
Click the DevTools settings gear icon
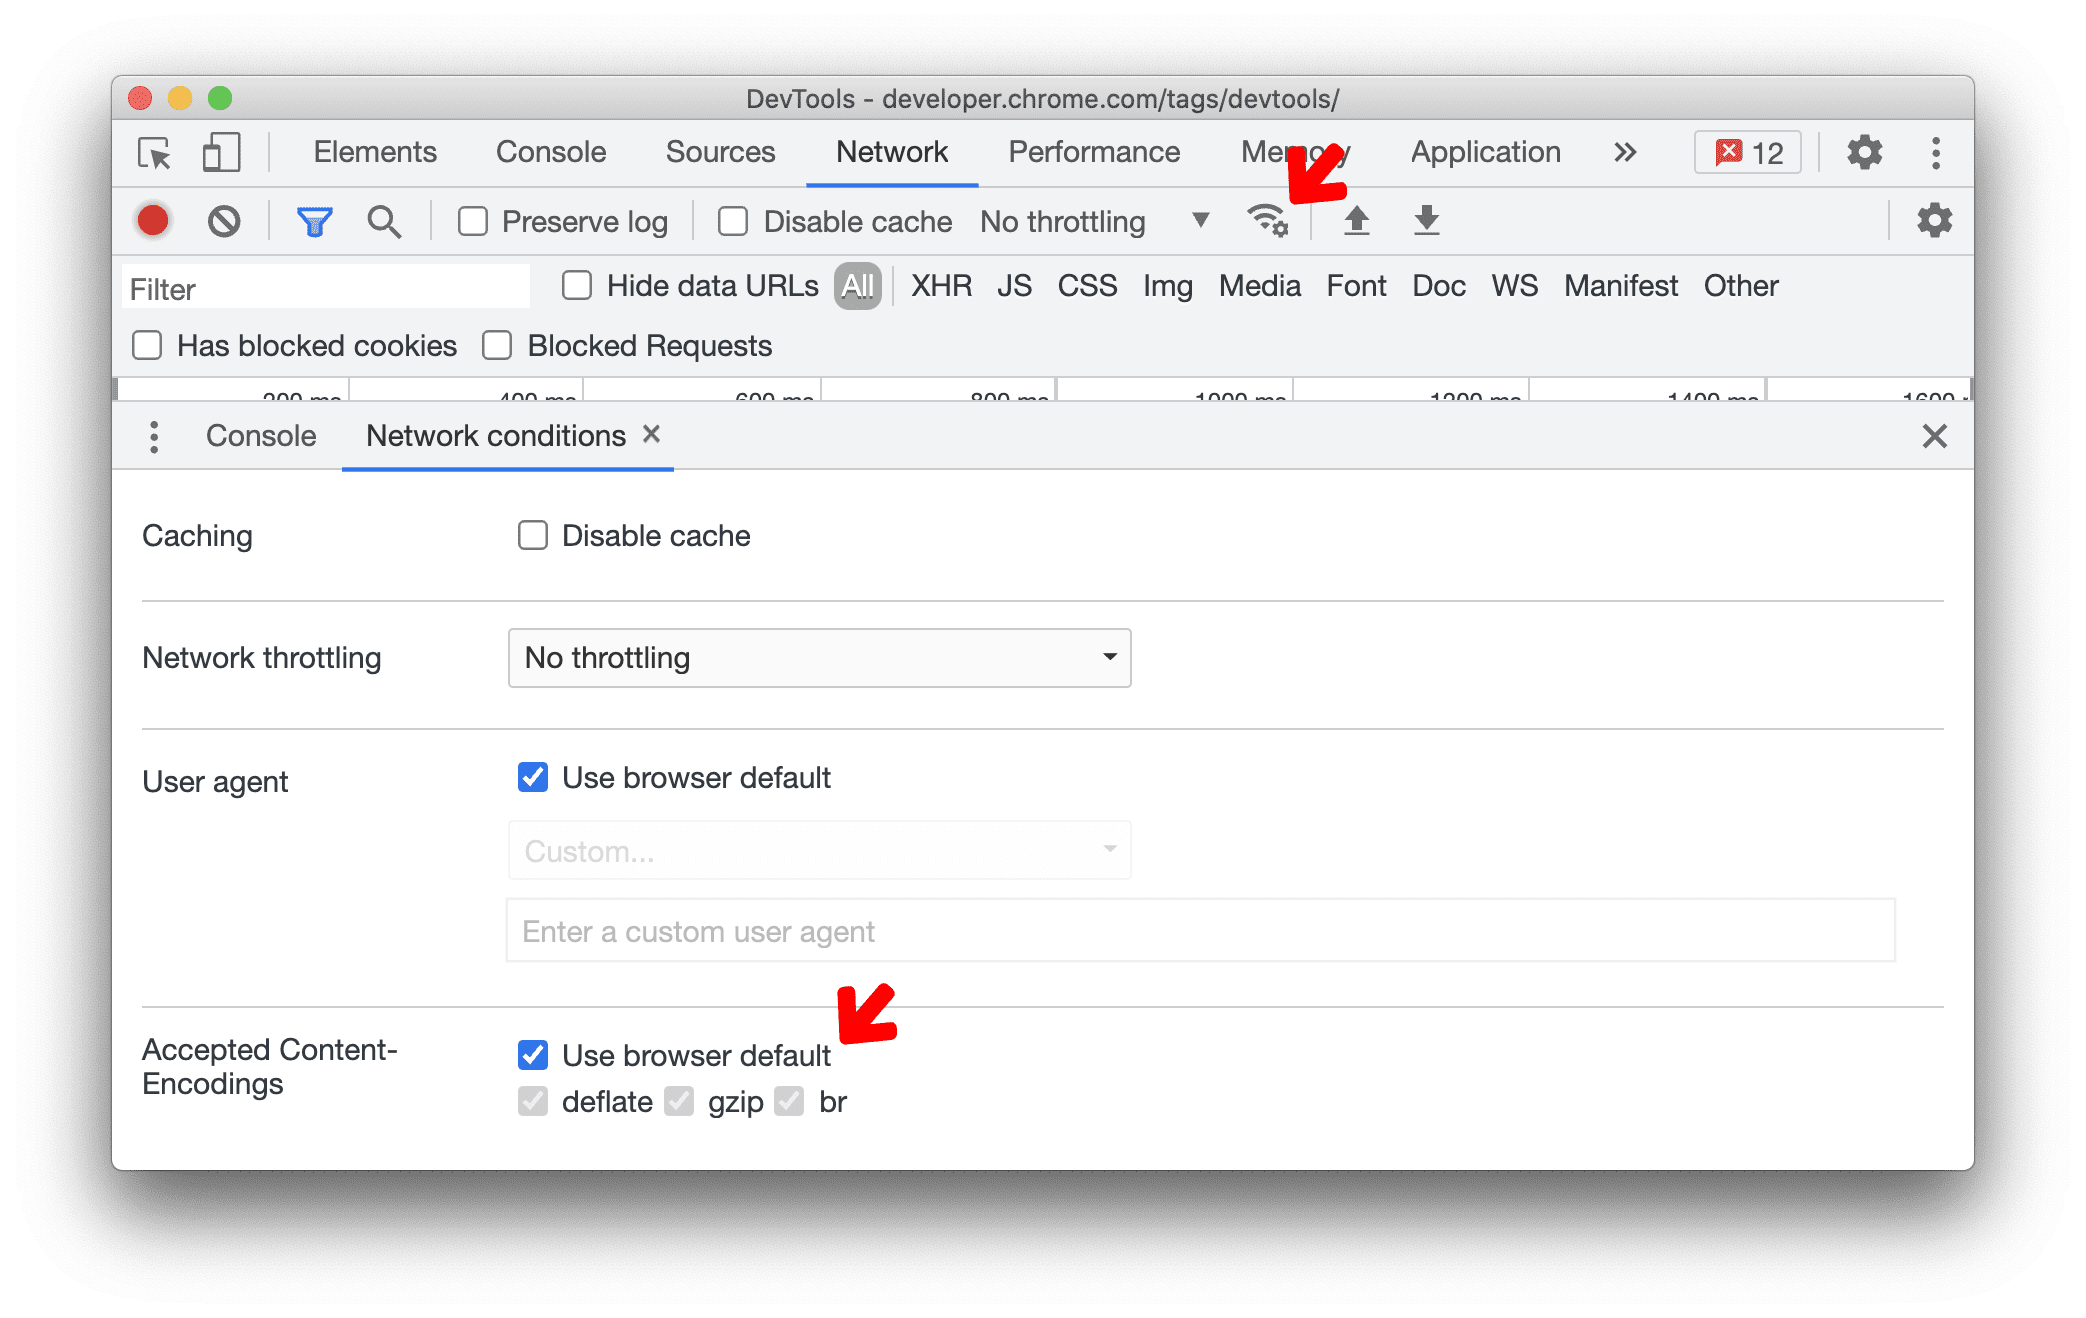(x=1860, y=152)
